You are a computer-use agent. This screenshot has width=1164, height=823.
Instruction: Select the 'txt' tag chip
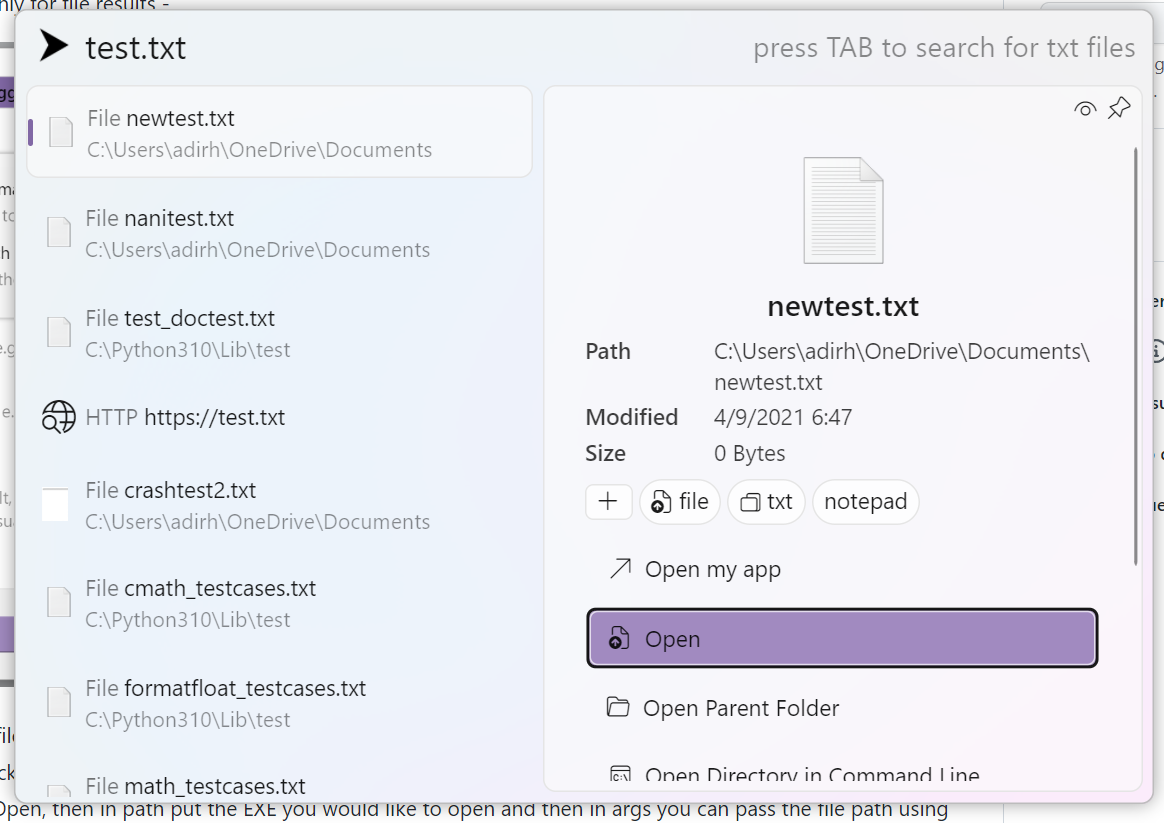tap(766, 502)
